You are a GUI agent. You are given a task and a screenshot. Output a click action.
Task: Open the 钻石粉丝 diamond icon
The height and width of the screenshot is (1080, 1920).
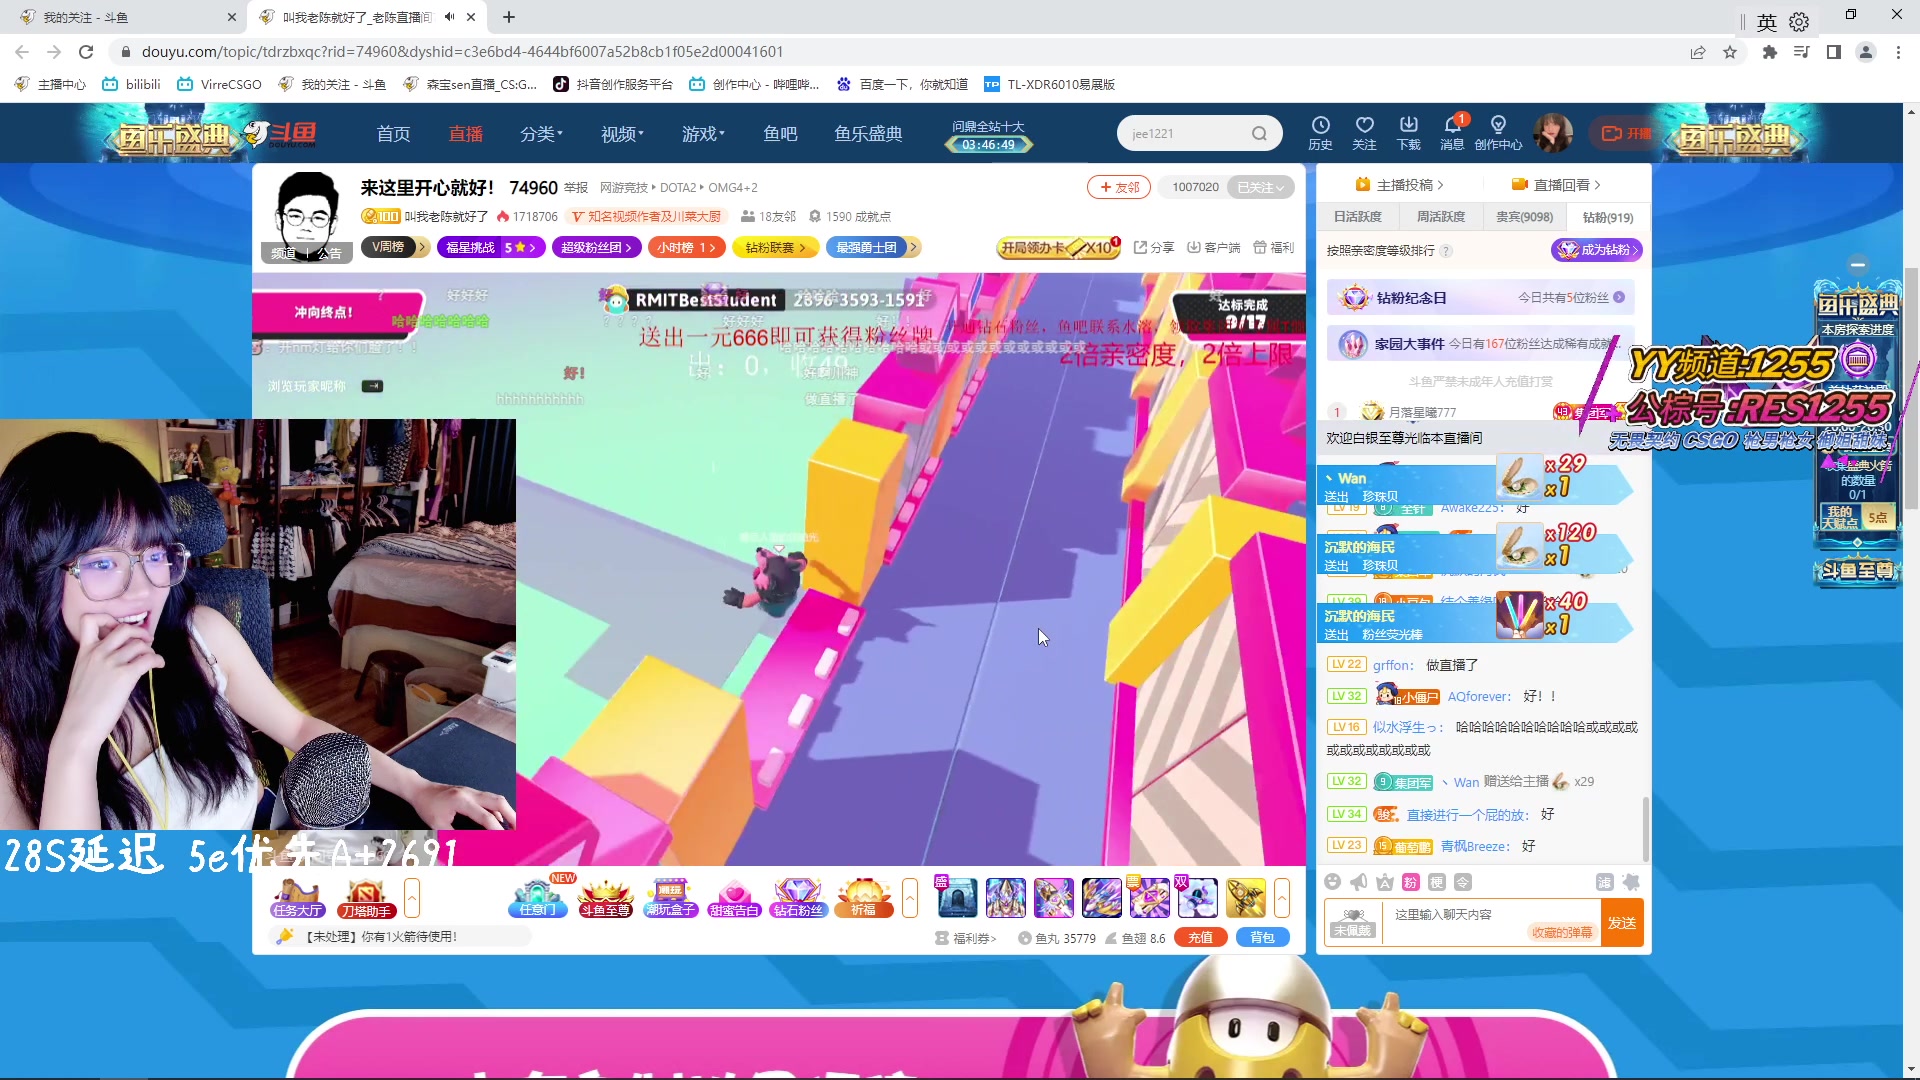[798, 897]
